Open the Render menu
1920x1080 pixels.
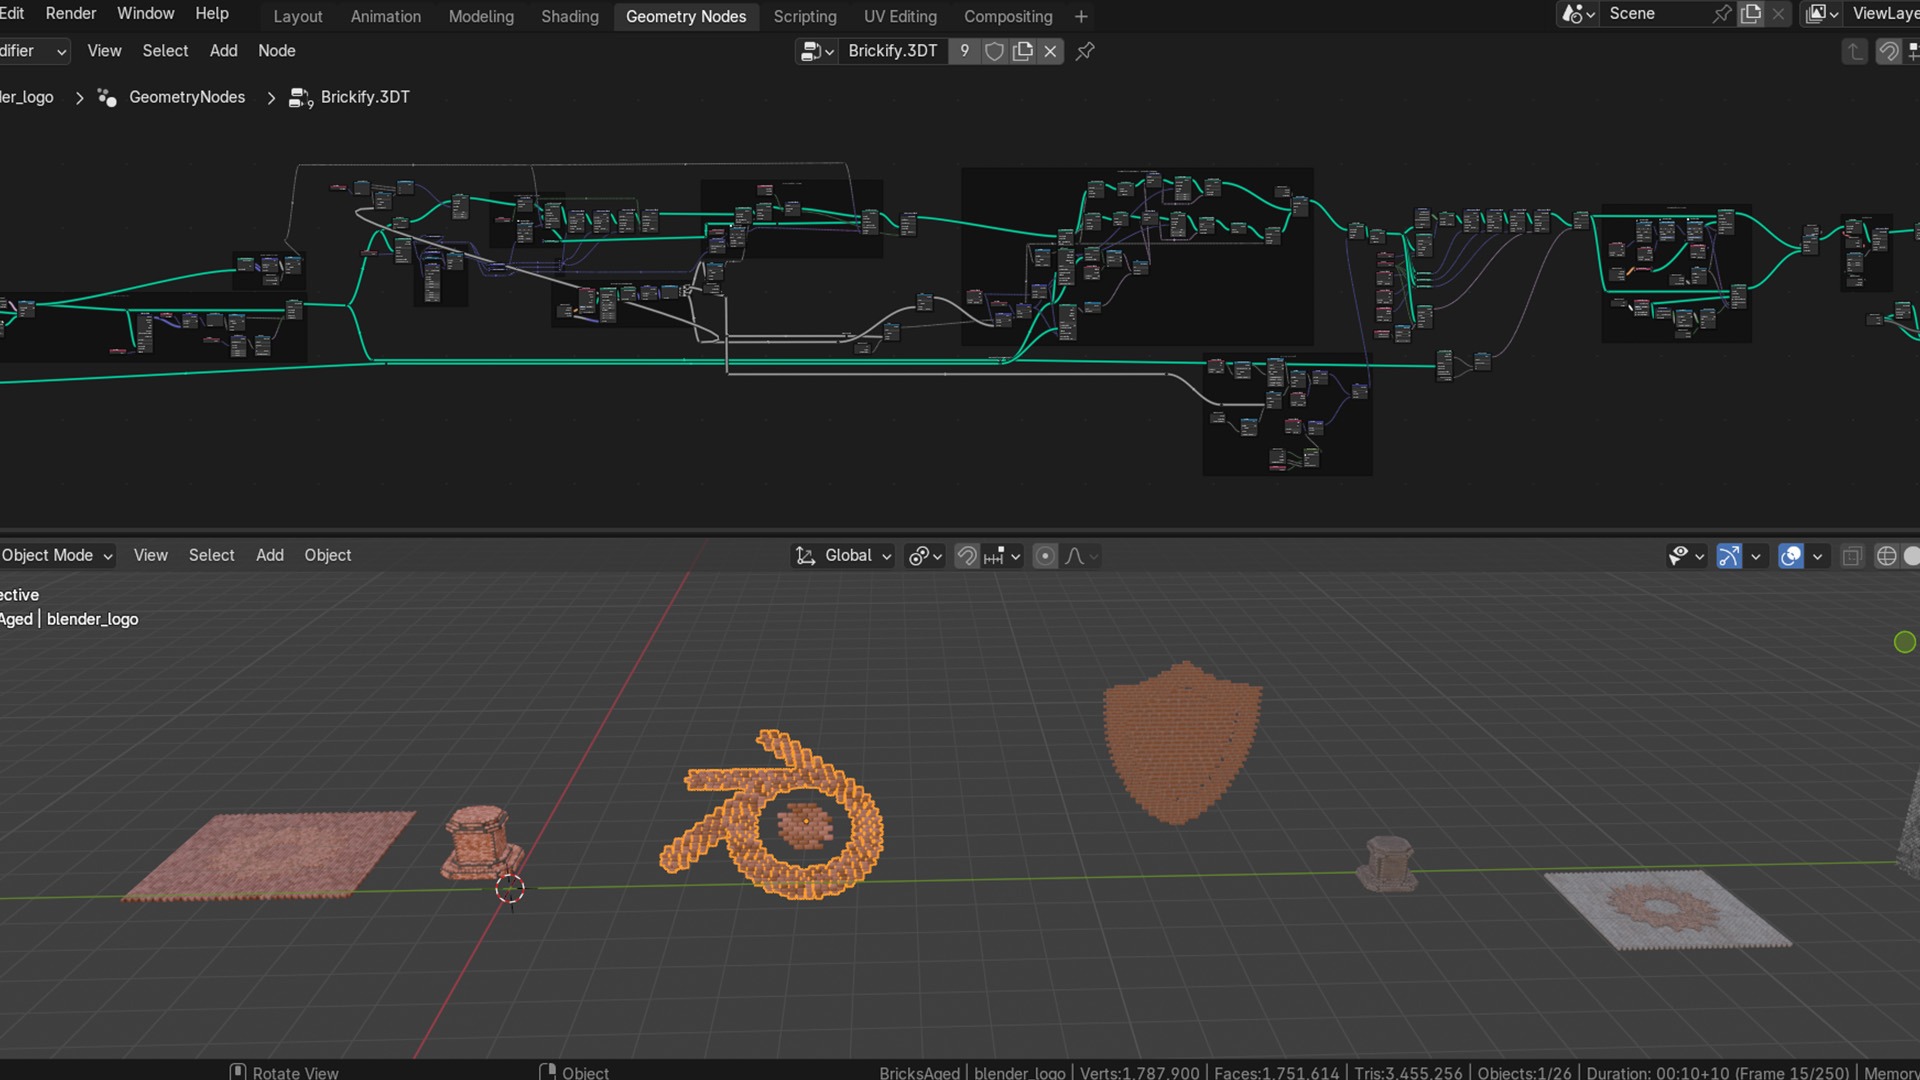pyautogui.click(x=71, y=14)
